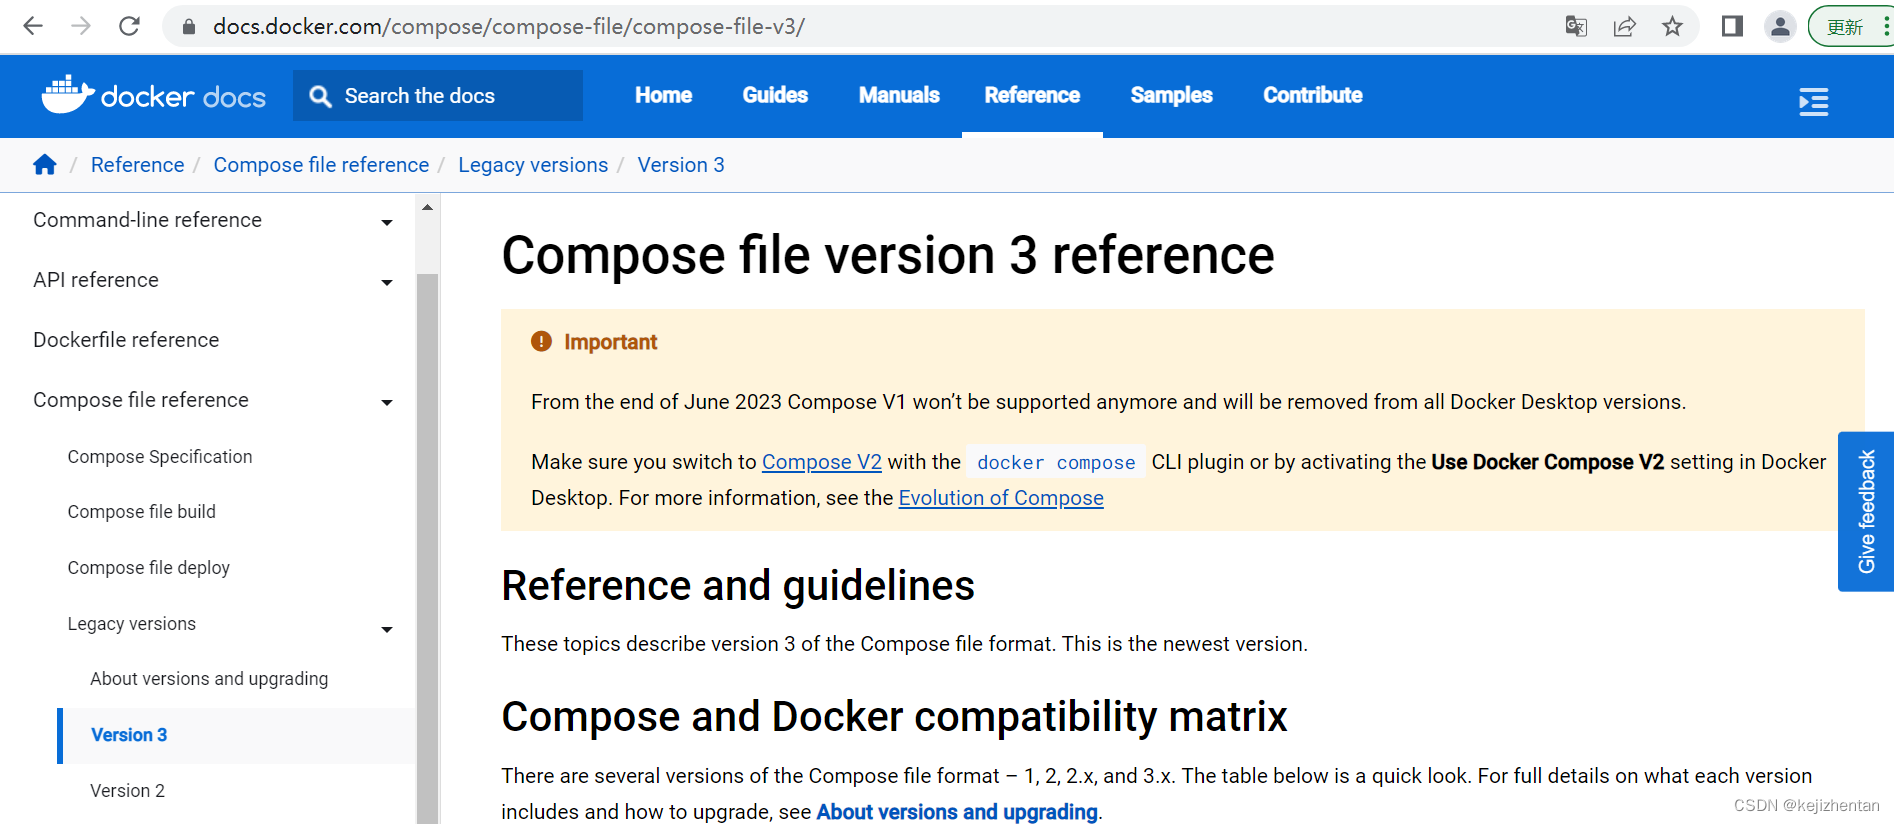Click Compose file reference breadcrumb link

click(x=321, y=165)
